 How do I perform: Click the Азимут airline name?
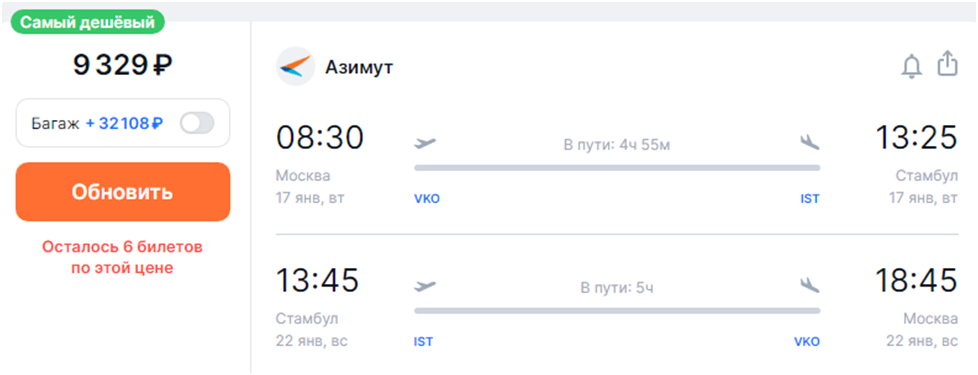click(359, 67)
